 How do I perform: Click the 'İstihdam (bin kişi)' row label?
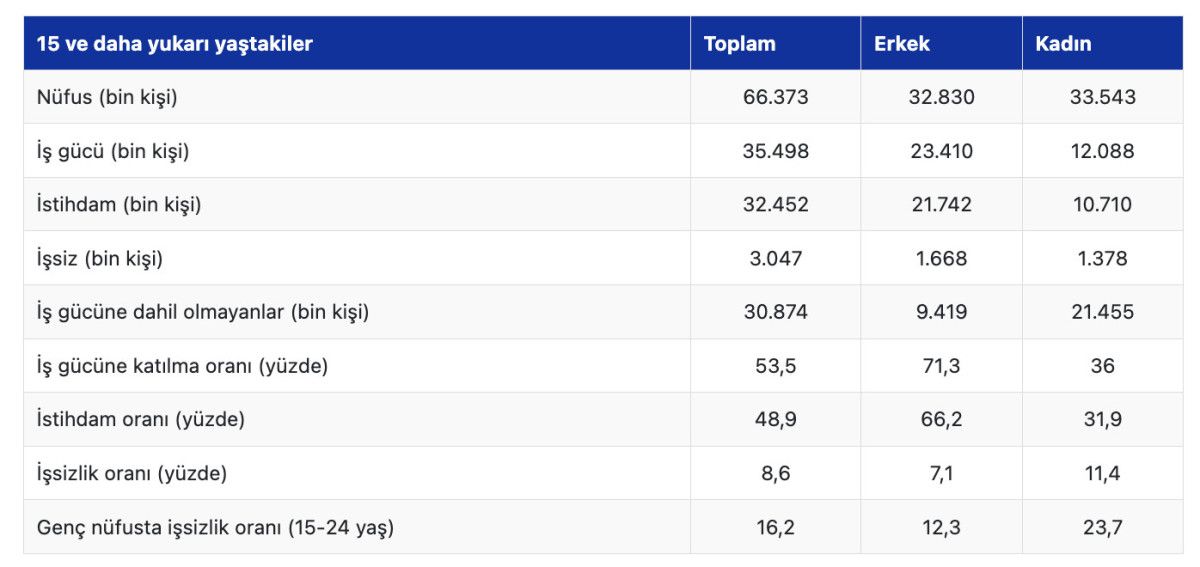[119, 205]
